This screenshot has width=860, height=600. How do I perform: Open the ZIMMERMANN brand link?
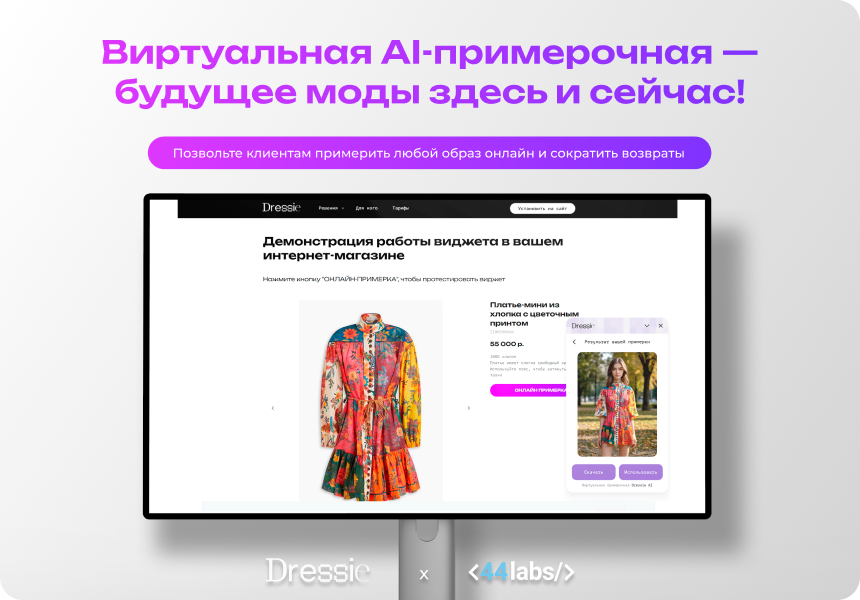(501, 332)
